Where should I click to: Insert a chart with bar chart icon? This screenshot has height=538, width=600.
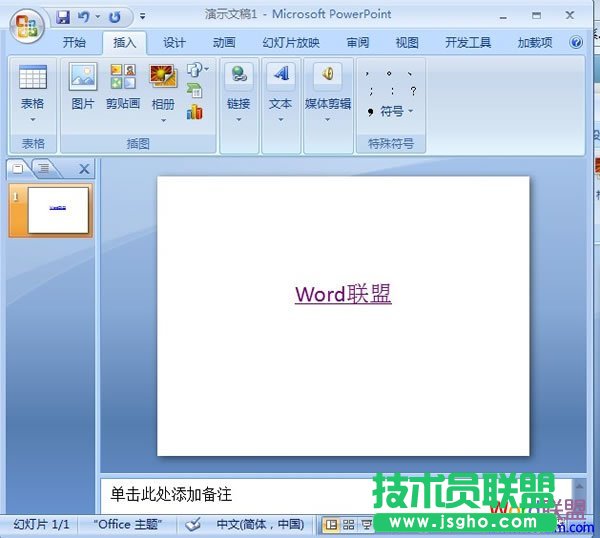(195, 112)
